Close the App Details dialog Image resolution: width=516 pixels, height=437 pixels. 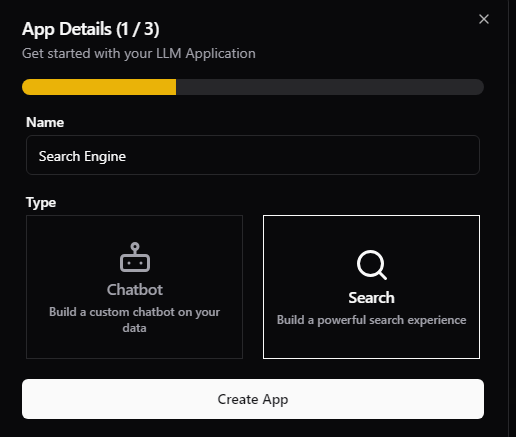pyautogui.click(x=484, y=19)
